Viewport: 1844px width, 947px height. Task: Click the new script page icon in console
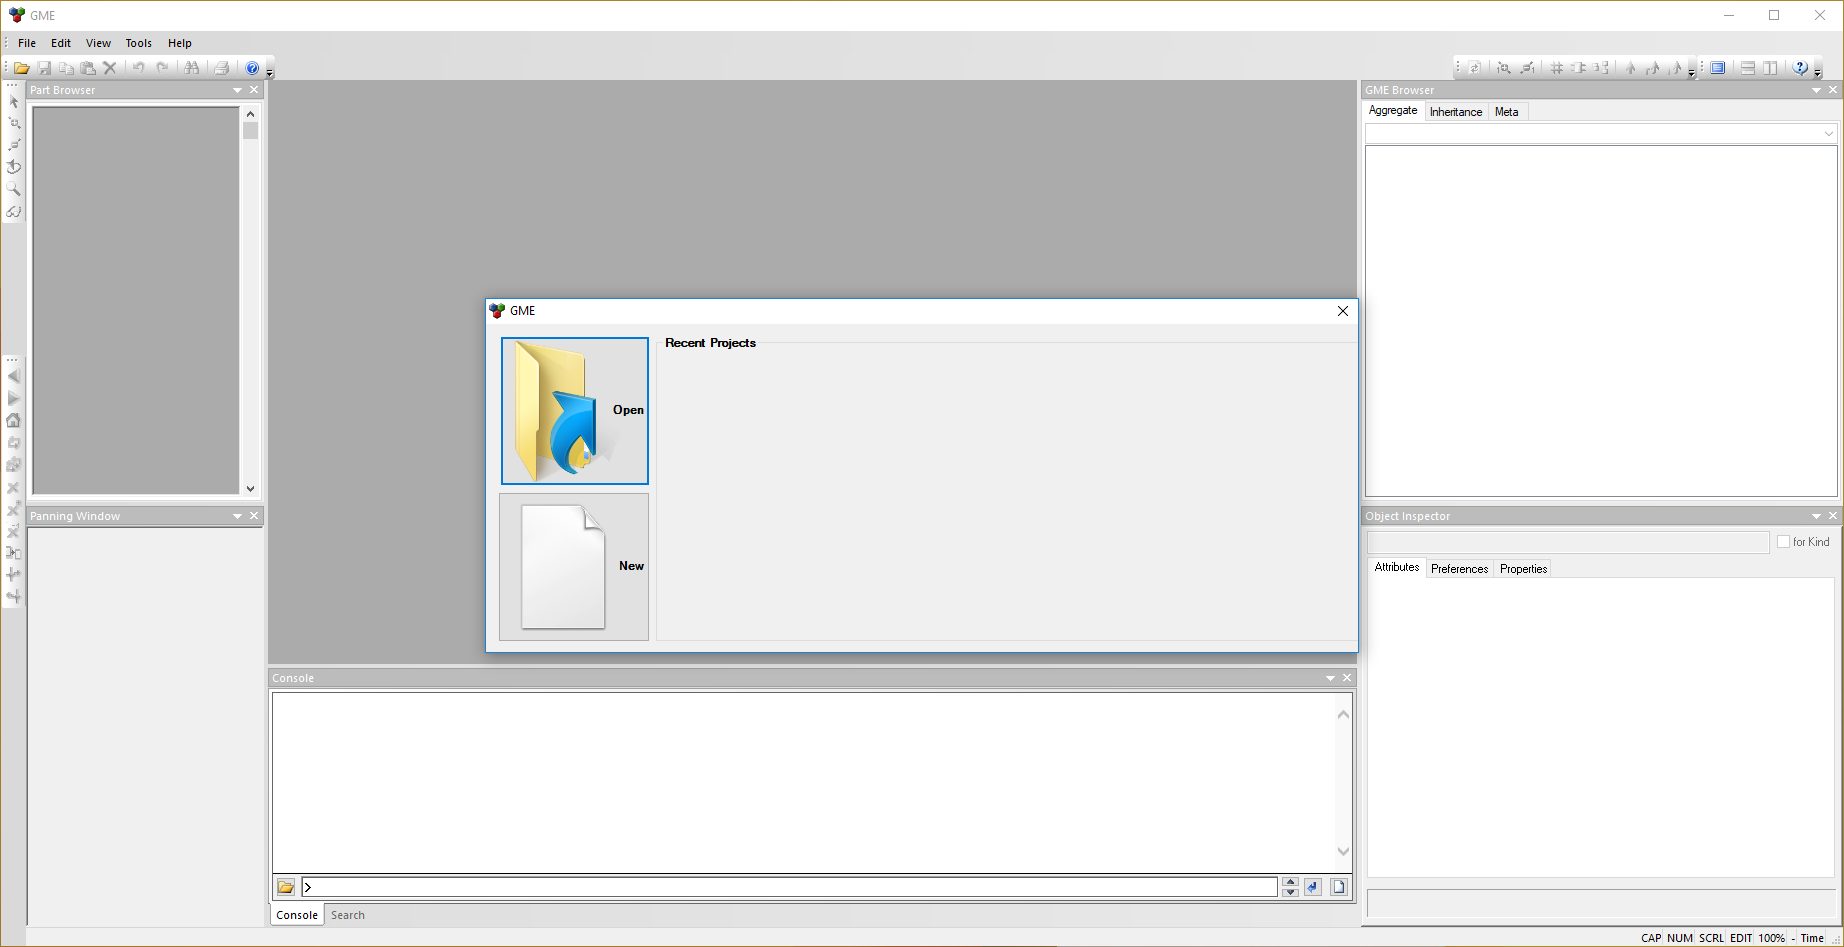click(x=1339, y=887)
